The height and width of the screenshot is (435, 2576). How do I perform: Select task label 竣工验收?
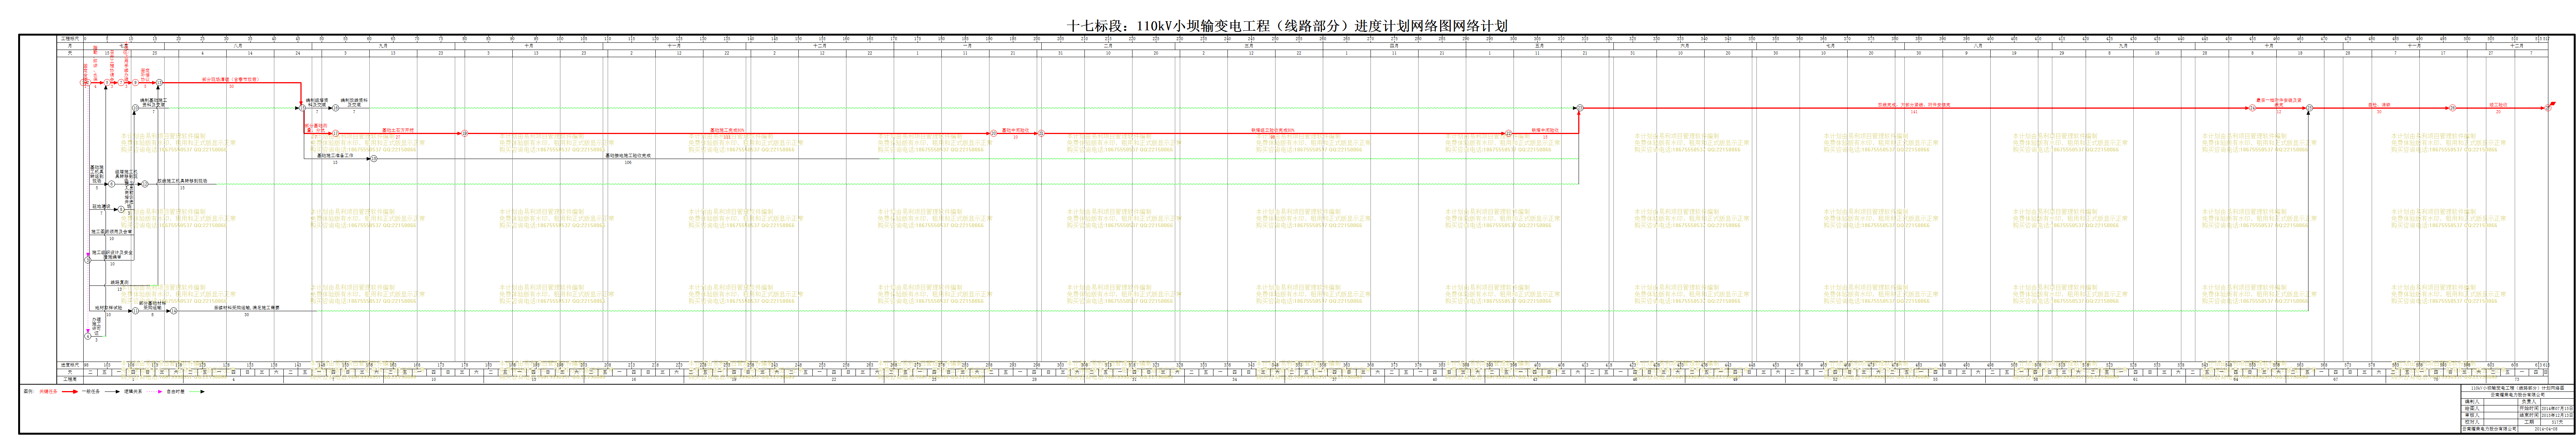[2498, 105]
